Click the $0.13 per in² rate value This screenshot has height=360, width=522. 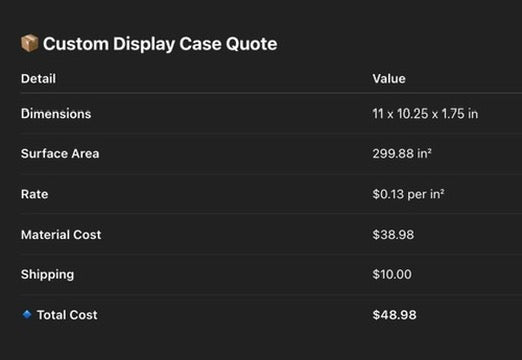408,194
